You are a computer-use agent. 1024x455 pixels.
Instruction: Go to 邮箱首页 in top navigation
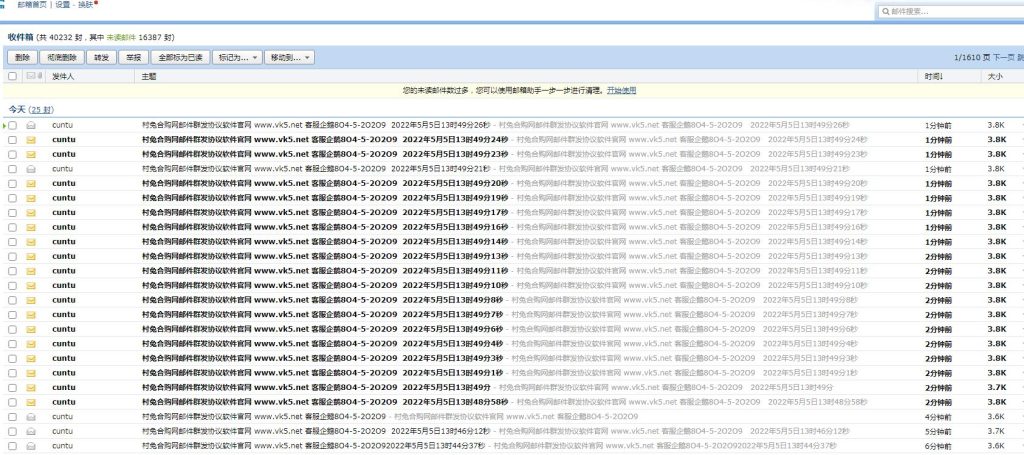click(31, 4)
